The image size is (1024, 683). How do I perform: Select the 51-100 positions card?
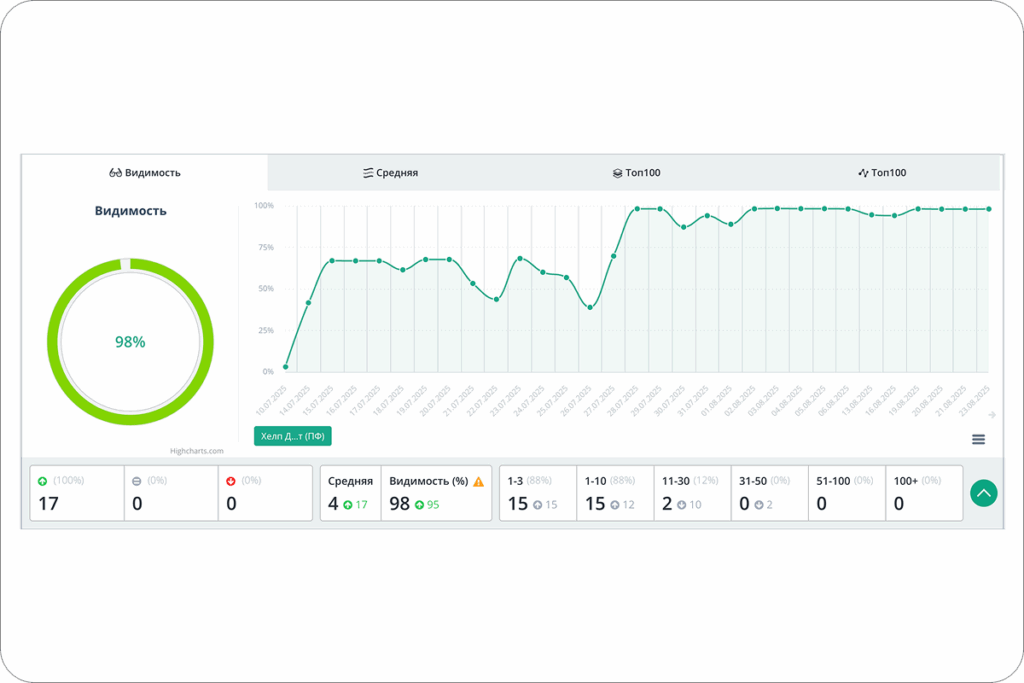coord(847,493)
